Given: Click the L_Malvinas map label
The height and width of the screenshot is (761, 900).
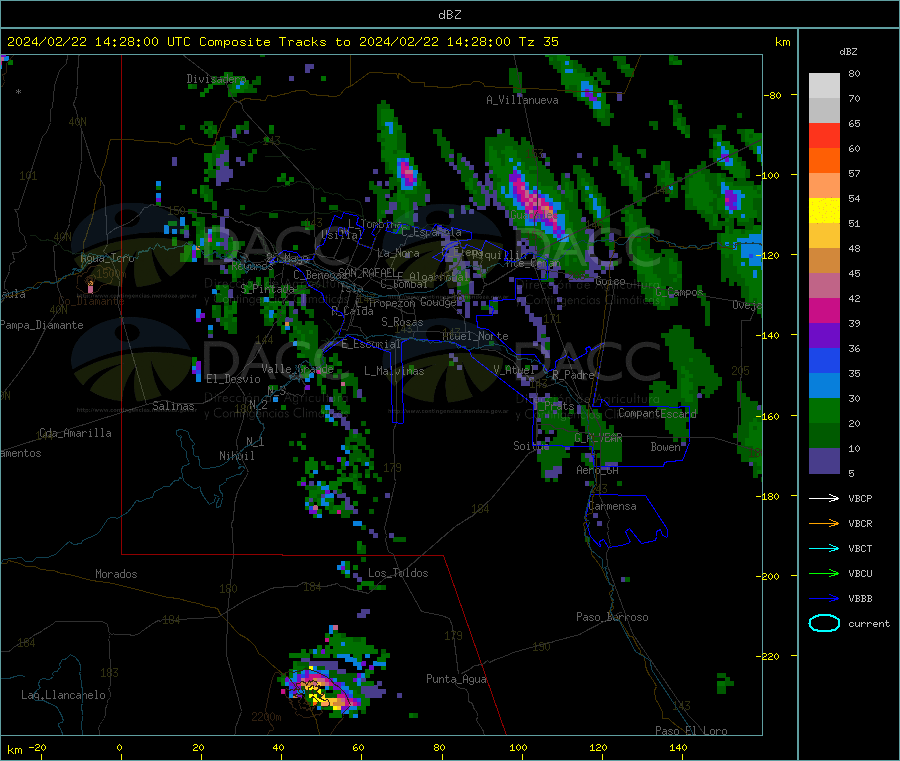Looking at the screenshot, I should pyautogui.click(x=394, y=371).
